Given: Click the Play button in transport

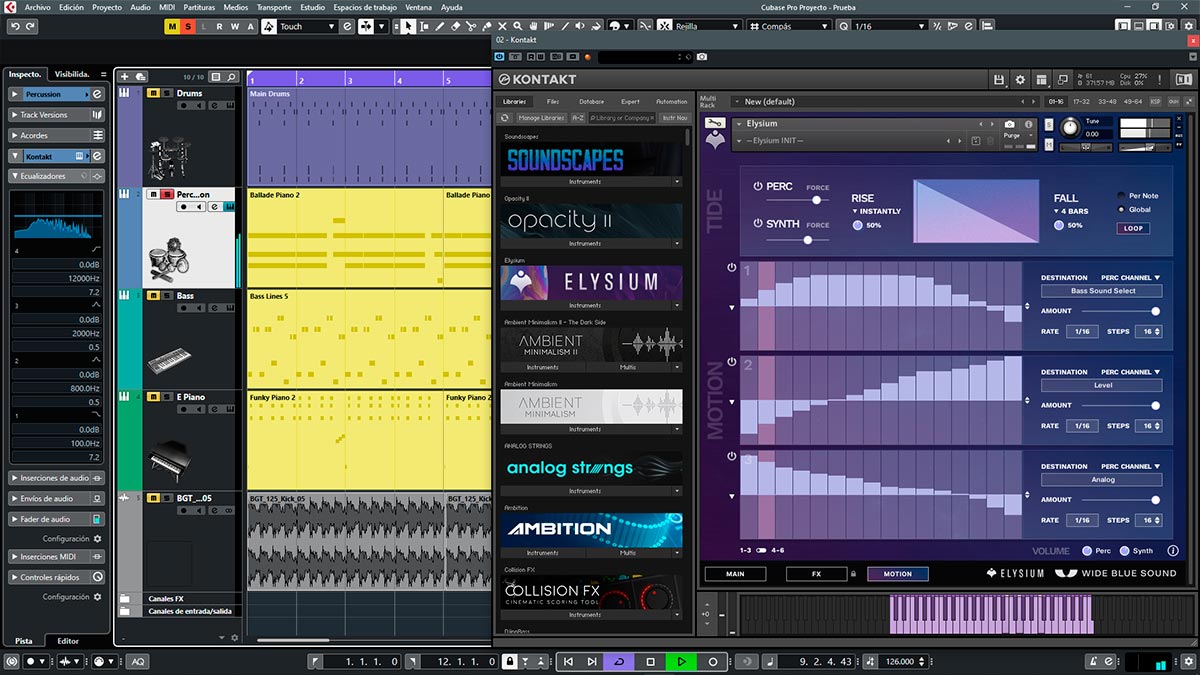Looking at the screenshot, I should pos(681,661).
